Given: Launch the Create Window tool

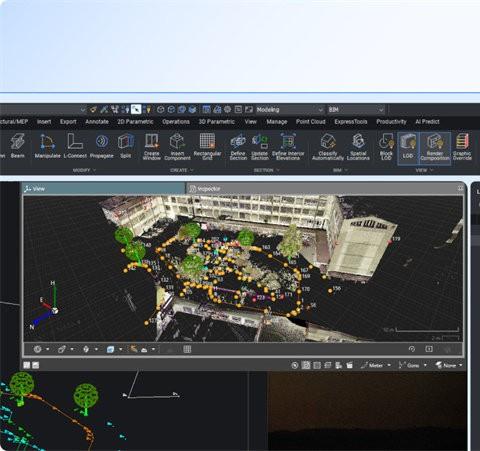Looking at the screenshot, I should [x=151, y=147].
